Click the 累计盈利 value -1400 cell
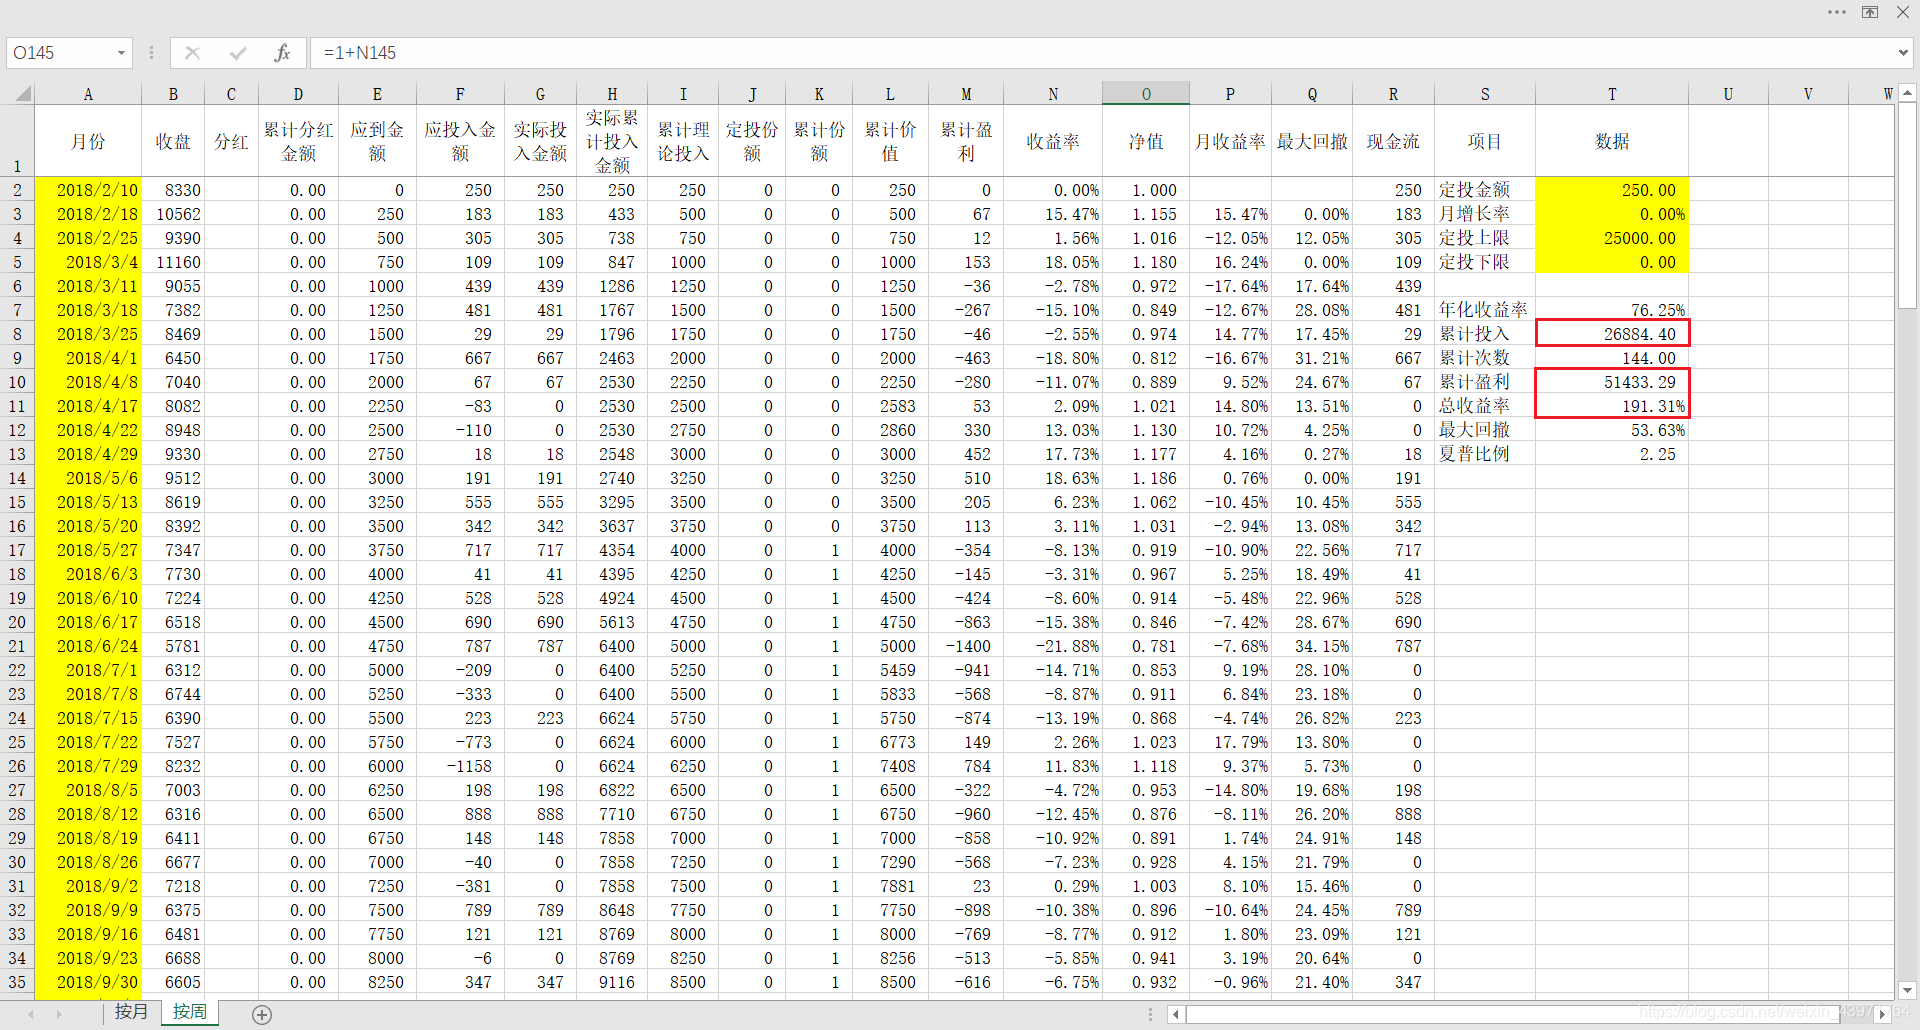Viewport: 1920px width, 1030px height. 966,646
